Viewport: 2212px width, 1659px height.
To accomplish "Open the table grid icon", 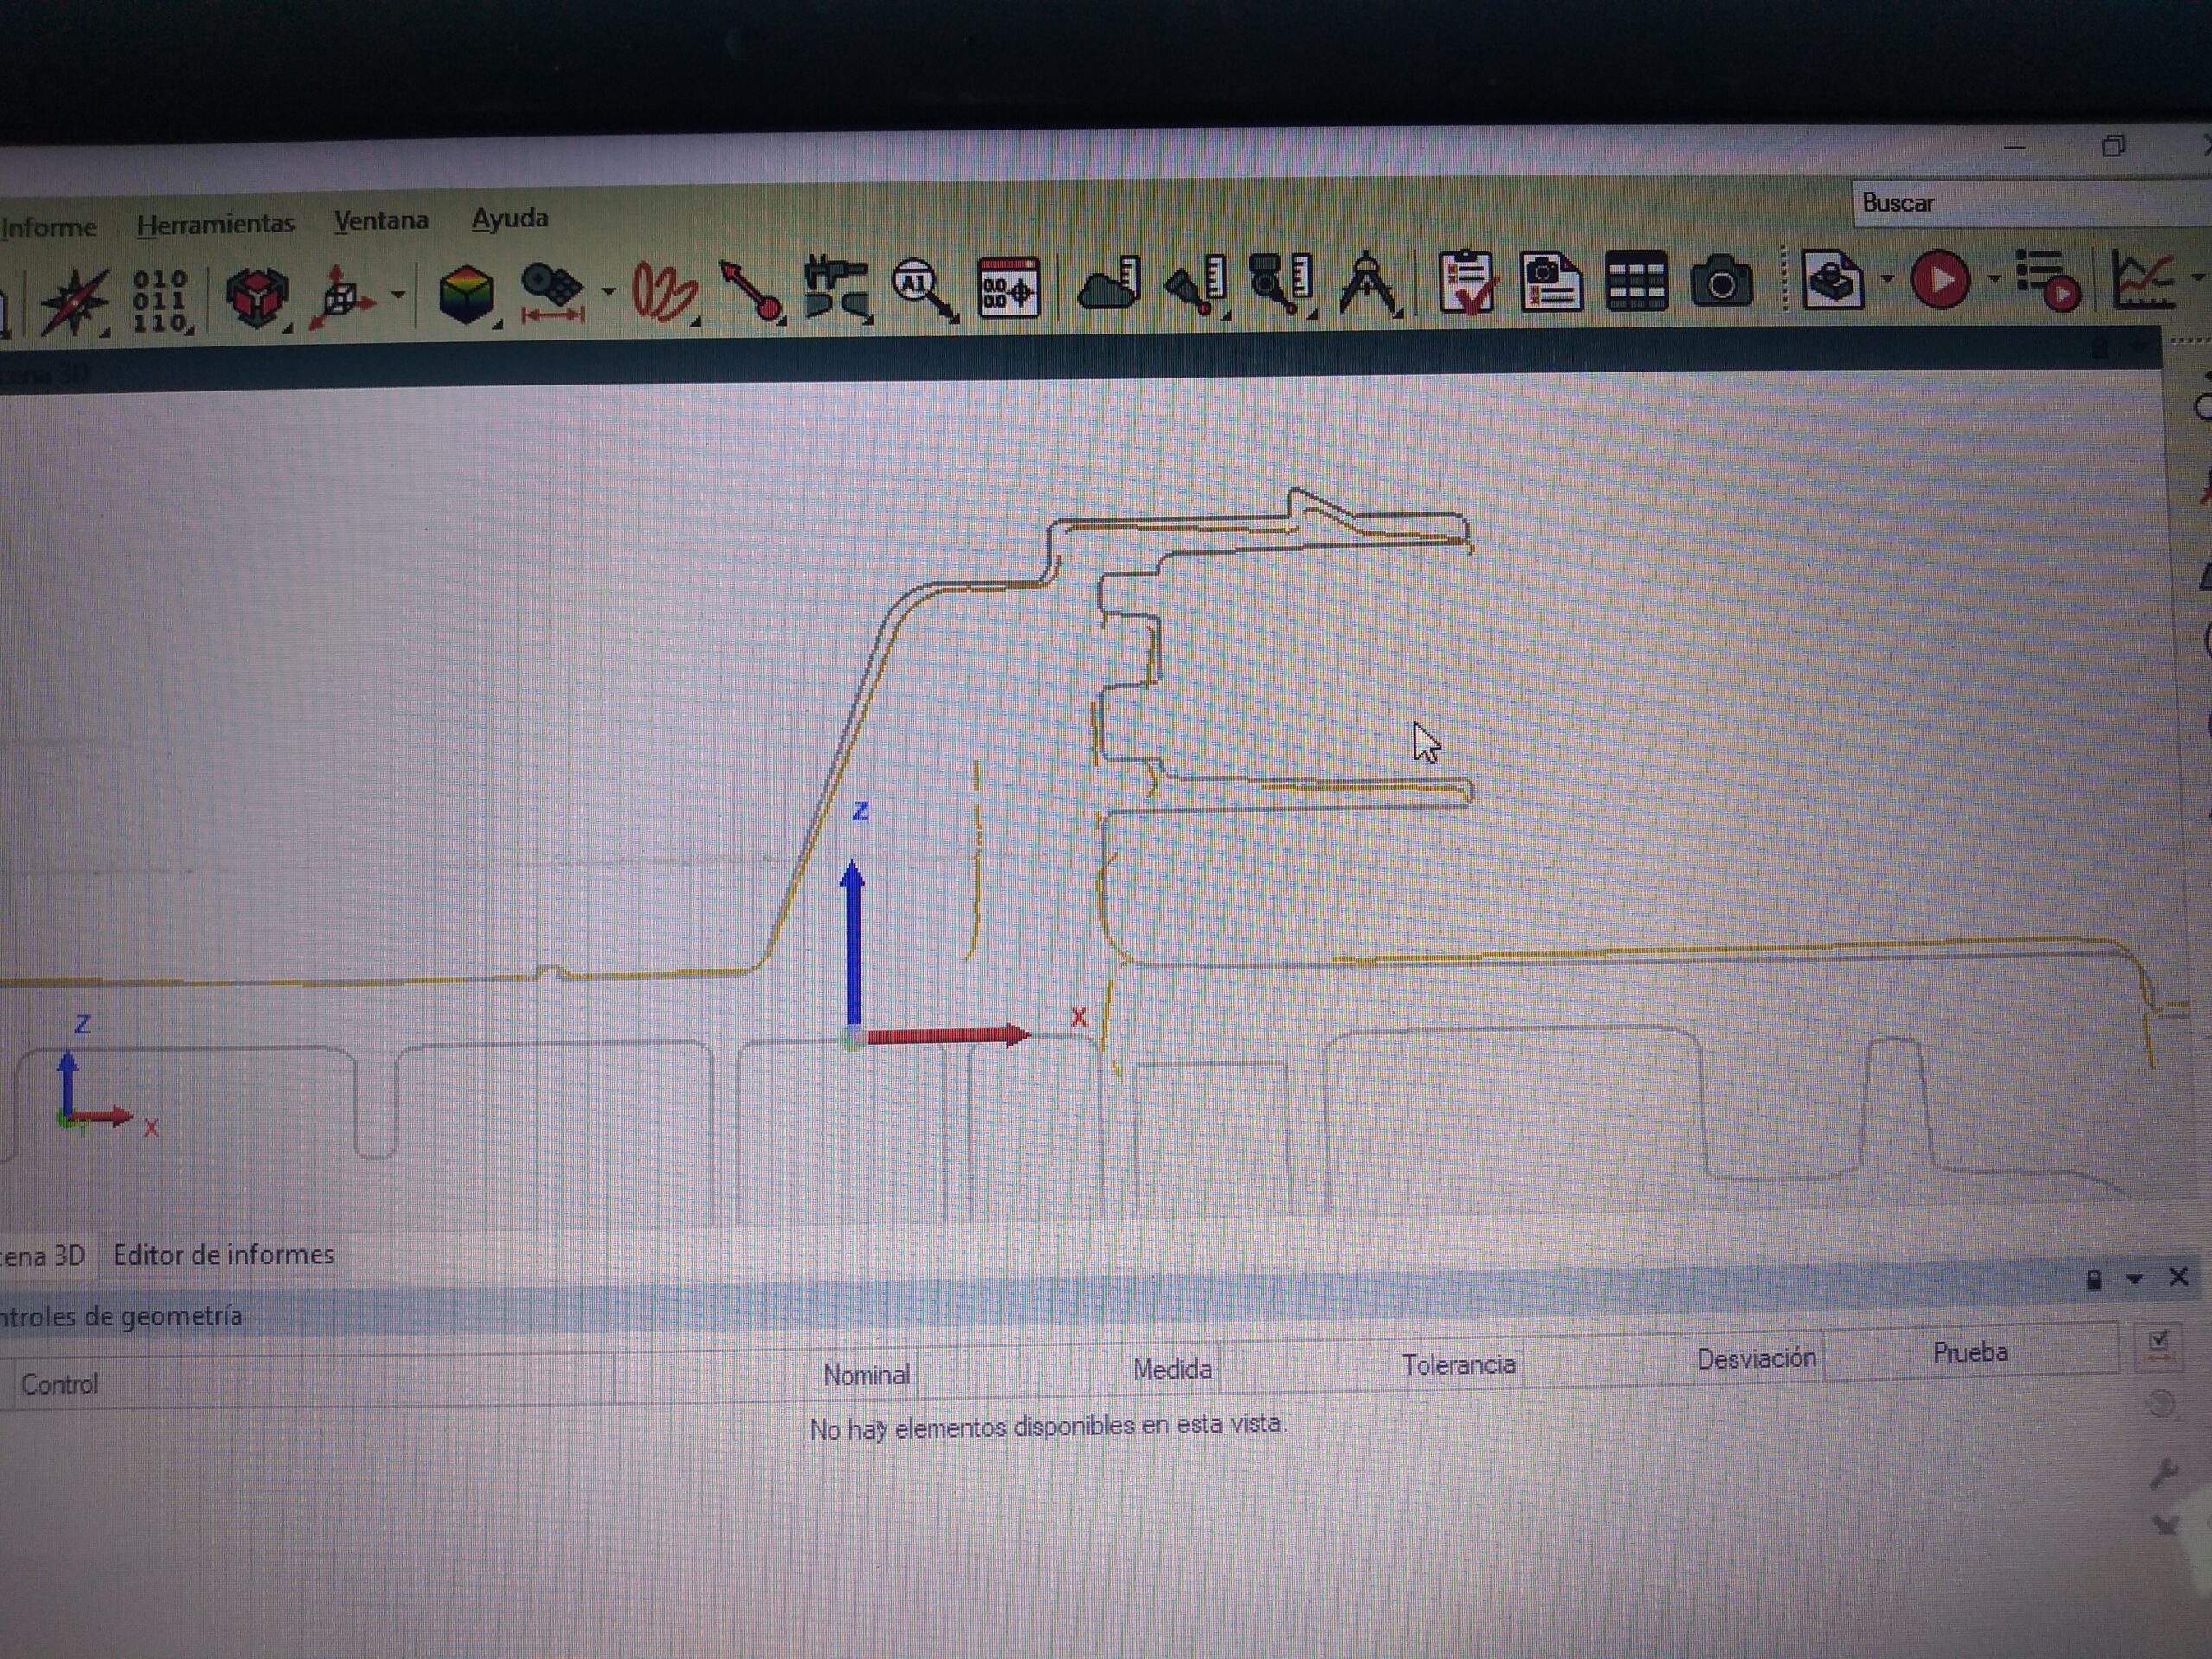I will click(x=1636, y=282).
